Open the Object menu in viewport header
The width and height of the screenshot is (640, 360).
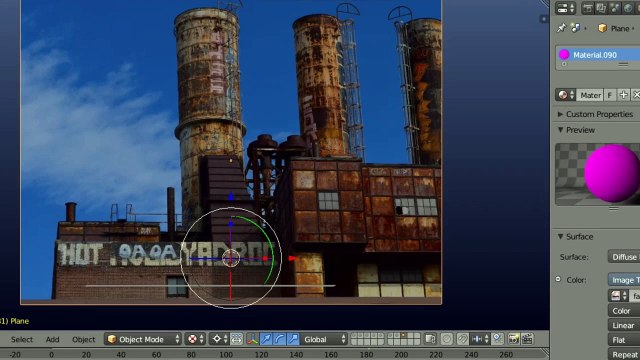pos(84,339)
